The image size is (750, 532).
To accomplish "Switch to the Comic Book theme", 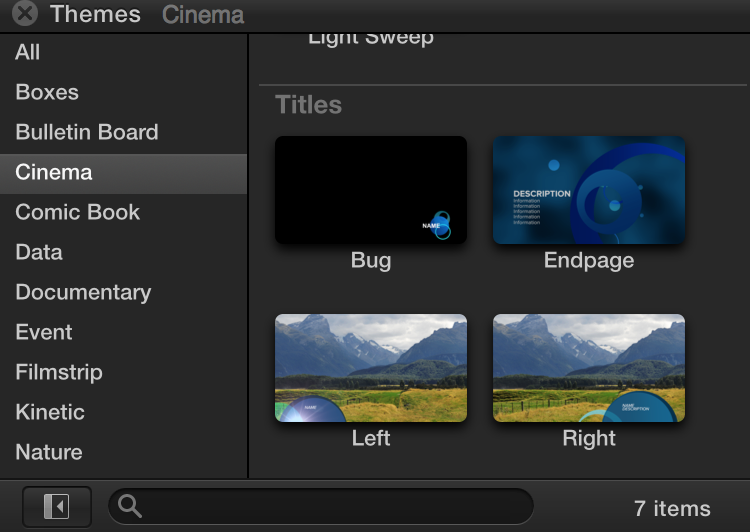I will point(77,212).
